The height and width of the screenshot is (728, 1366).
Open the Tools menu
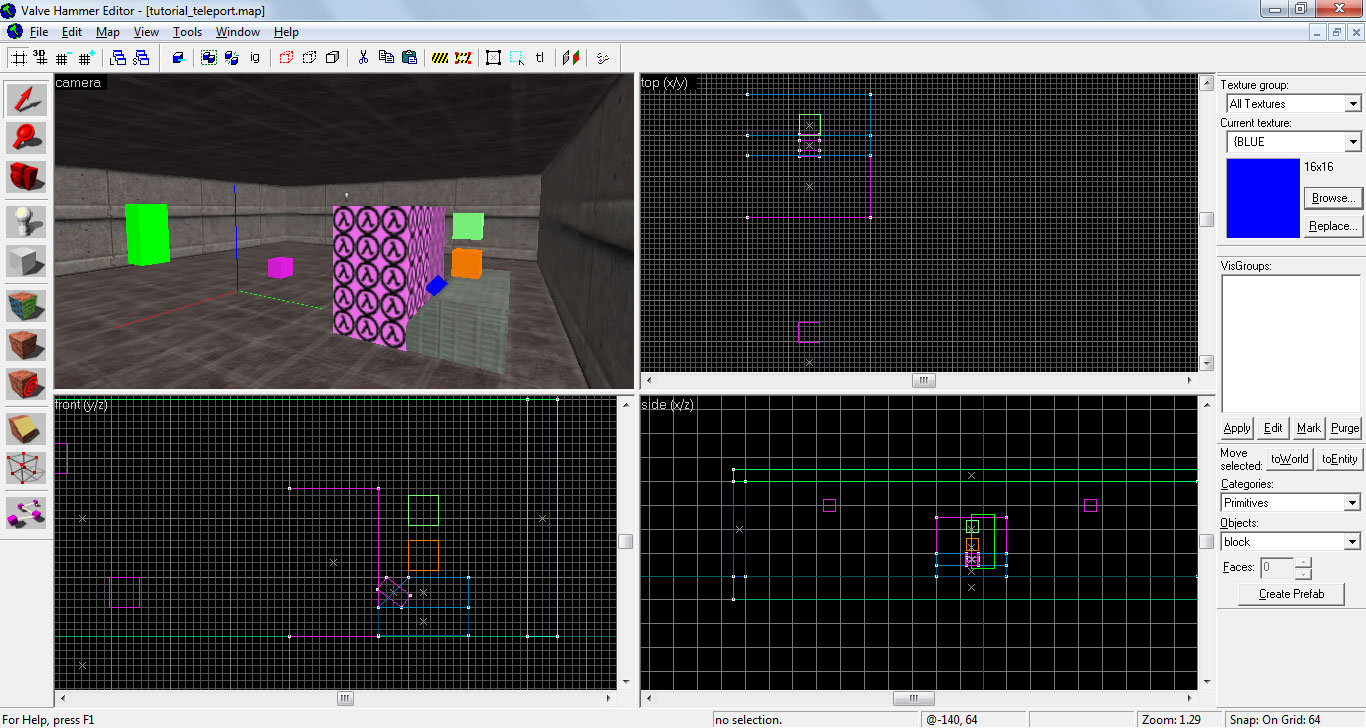[187, 32]
